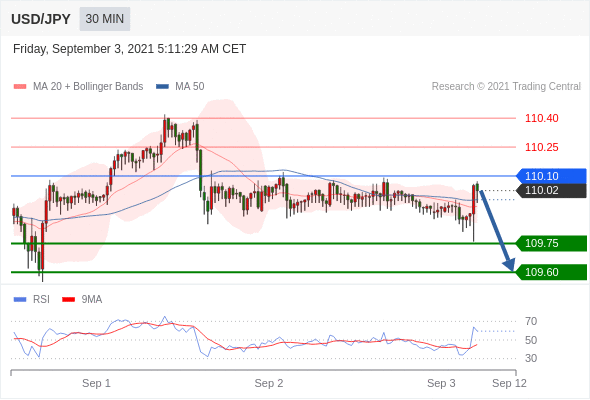Image resolution: width=590 pixels, height=400 pixels.
Task: Click the RSI legend label
Action: click(x=41, y=300)
